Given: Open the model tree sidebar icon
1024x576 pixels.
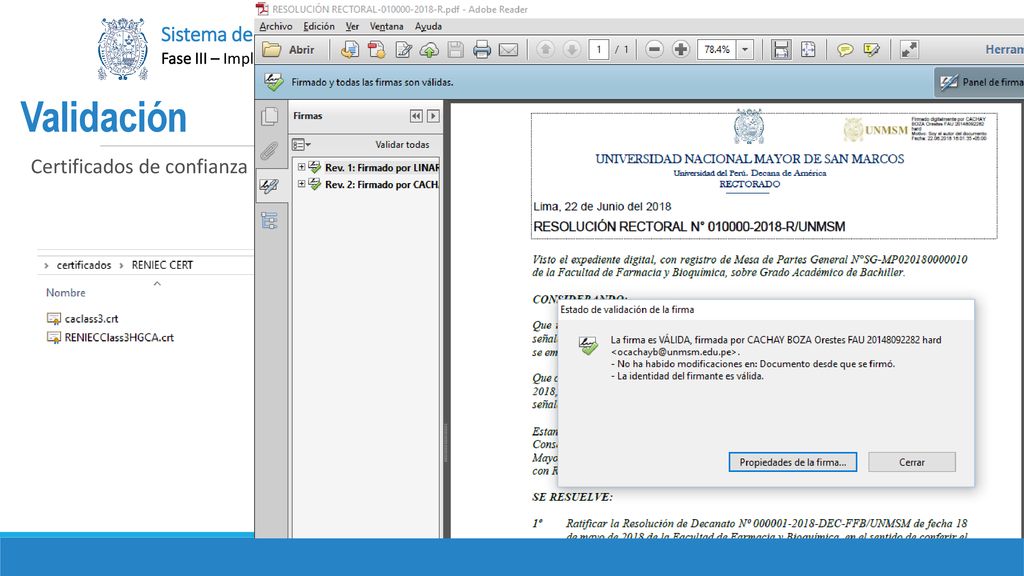Looking at the screenshot, I should point(269,221).
